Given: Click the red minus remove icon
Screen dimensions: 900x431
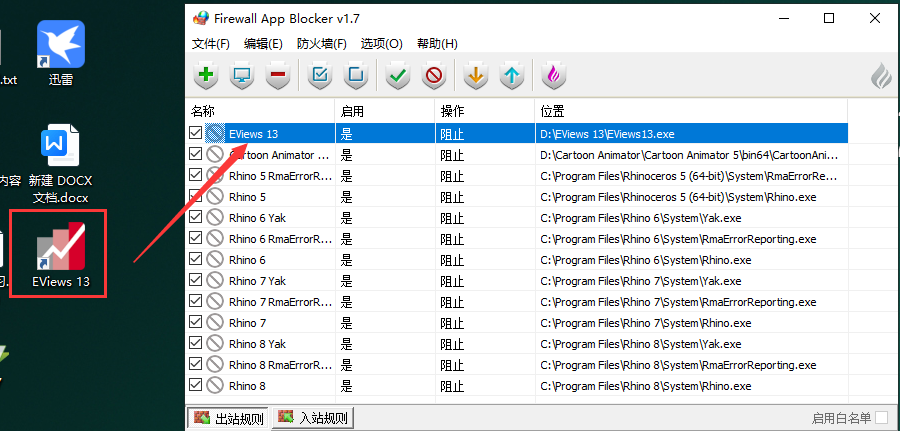Looking at the screenshot, I should pos(278,75).
